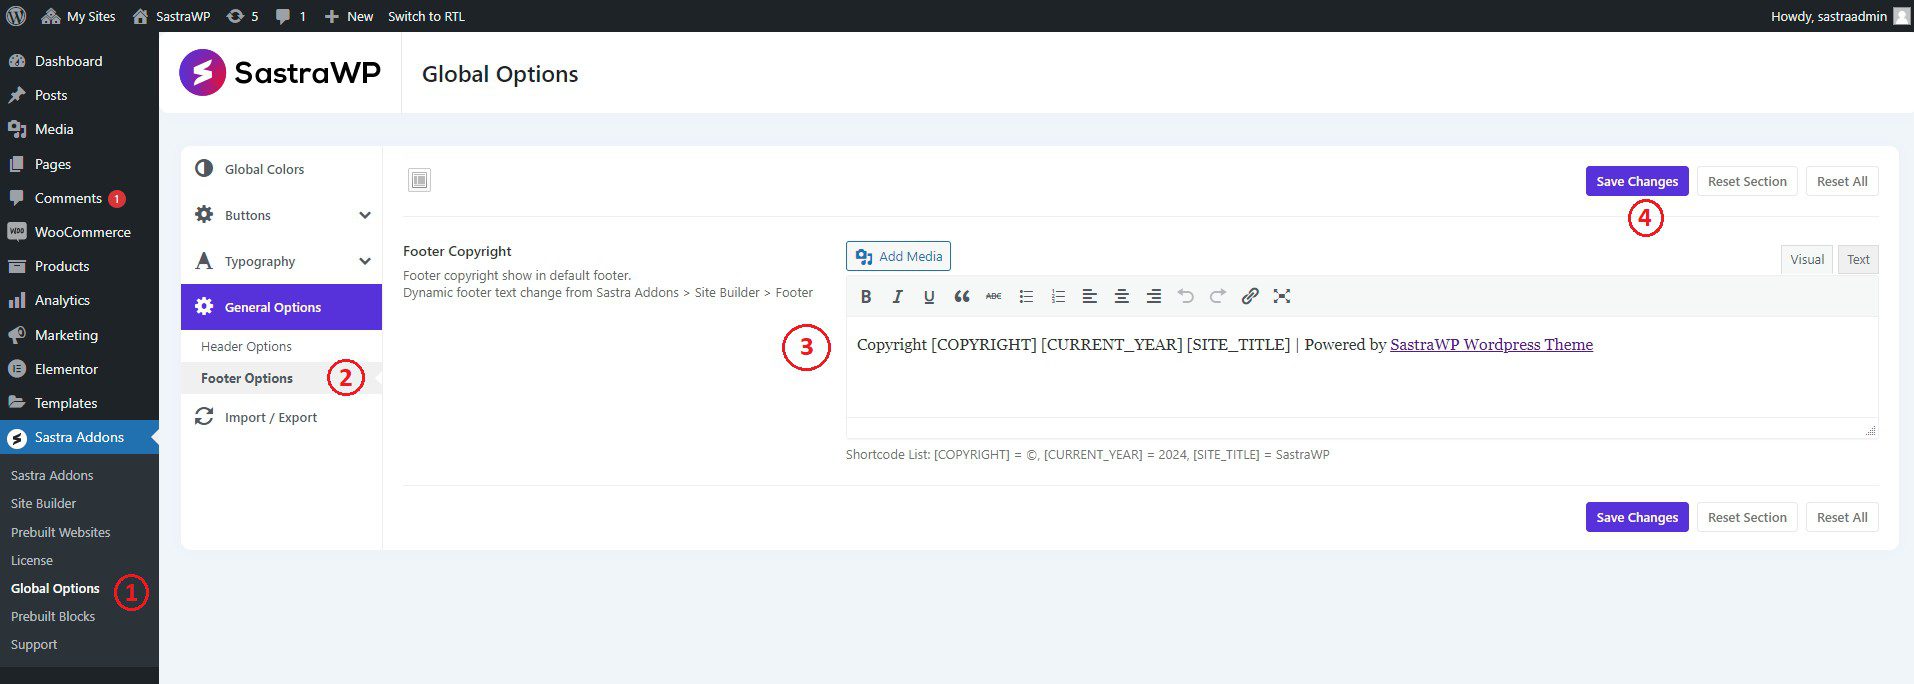Switch editor to the Visual tab
1914x684 pixels.
1807,259
